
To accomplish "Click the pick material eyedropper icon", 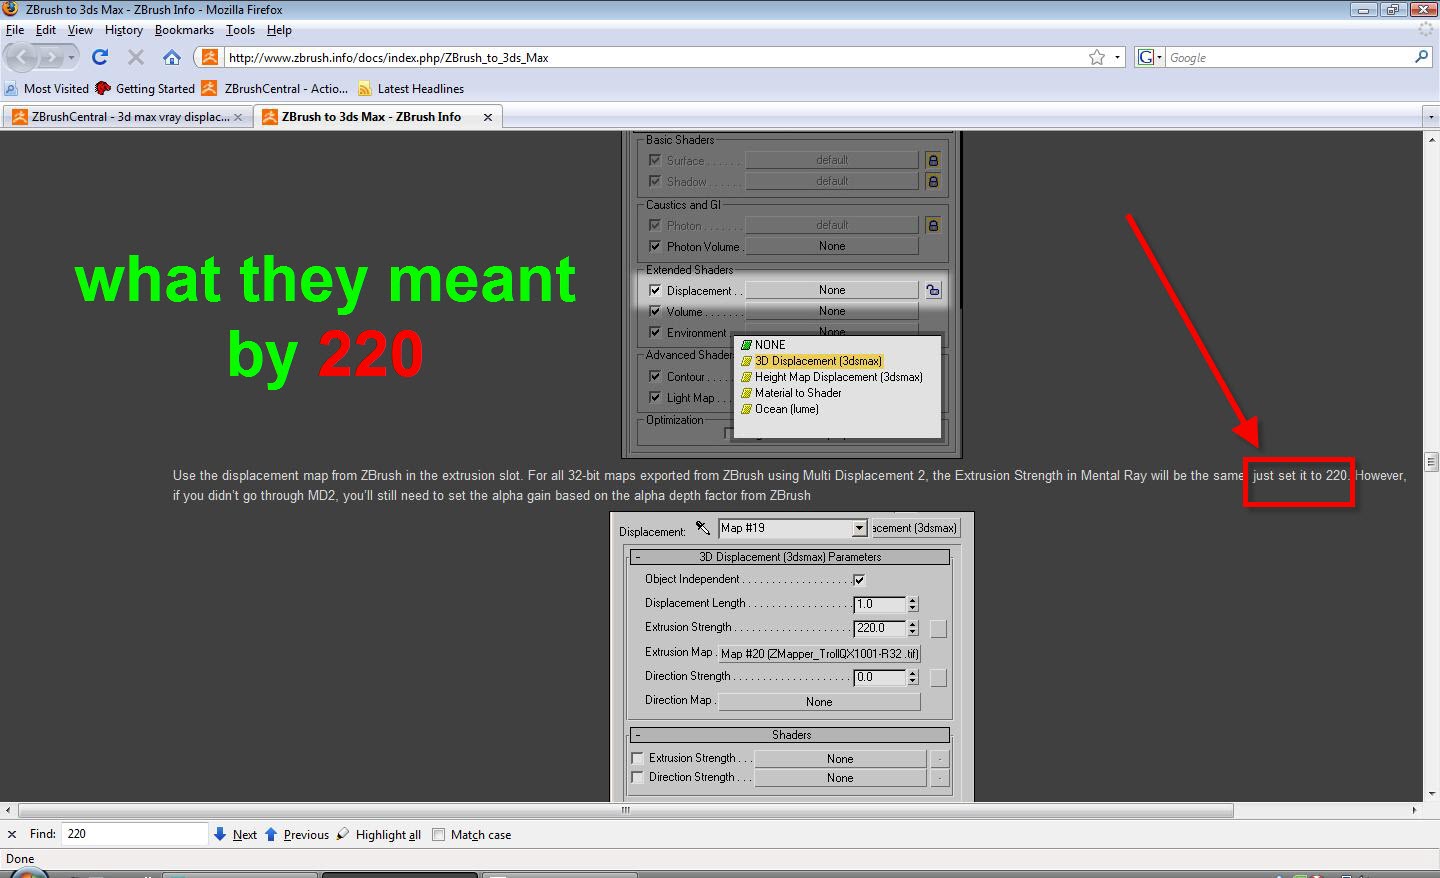I will click(702, 528).
